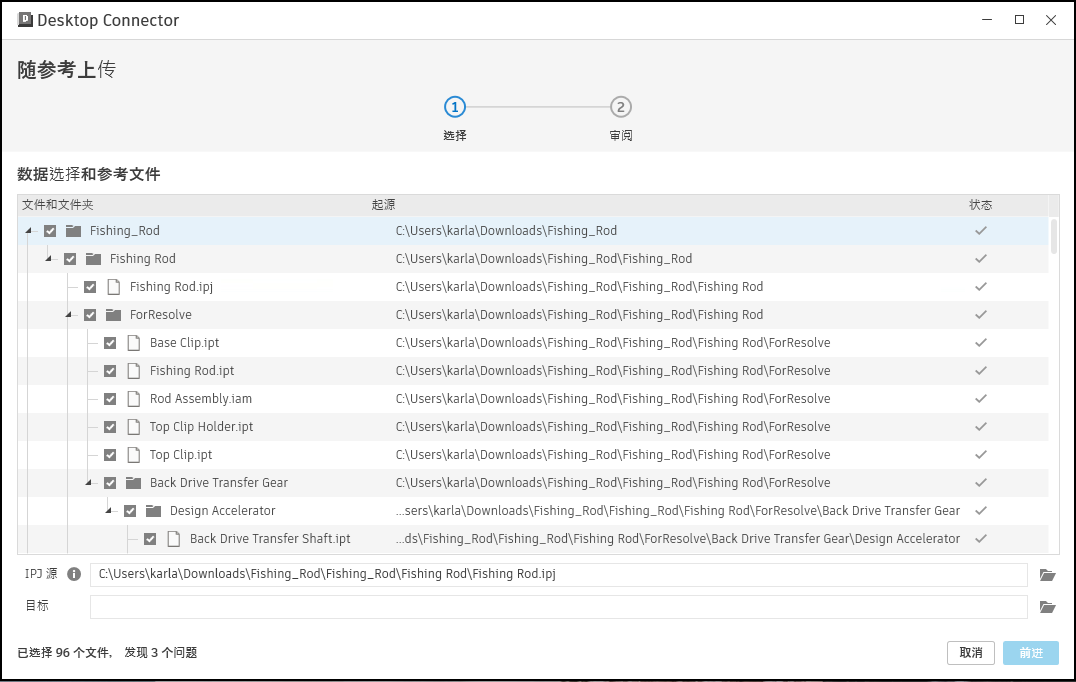The image size is (1076, 682).
Task: Select the ForResolve folder name
Action: point(161,315)
